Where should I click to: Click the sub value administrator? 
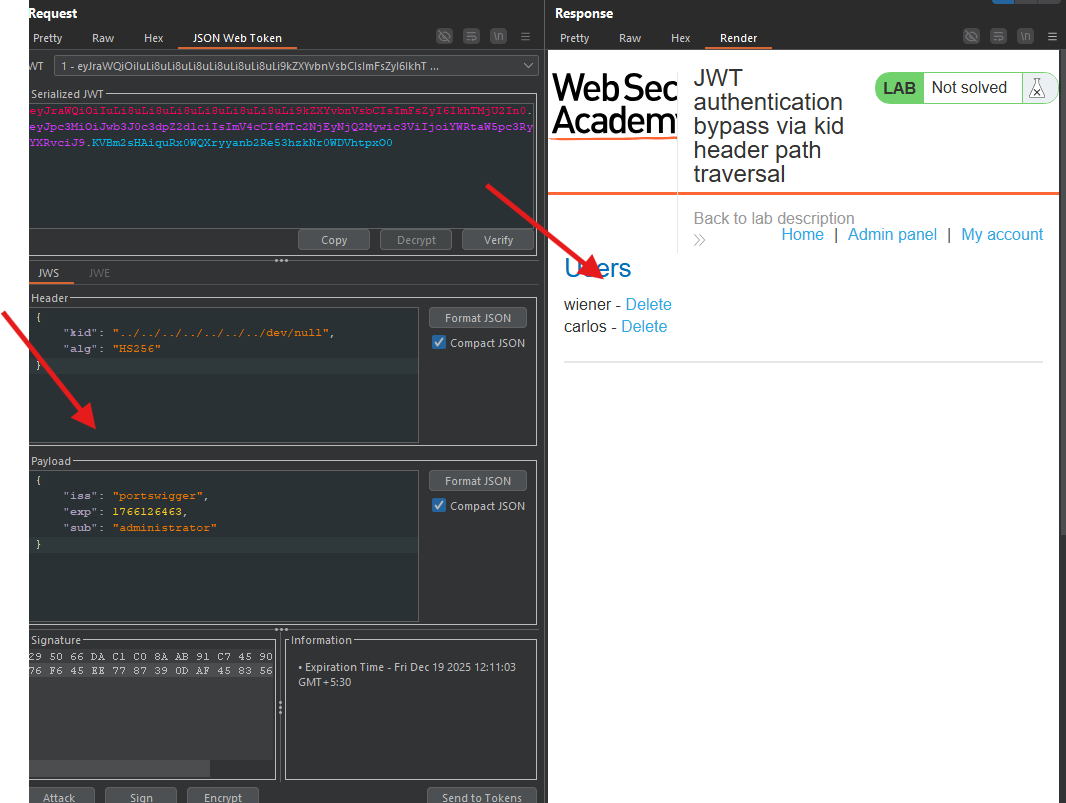pyautogui.click(x=165, y=528)
